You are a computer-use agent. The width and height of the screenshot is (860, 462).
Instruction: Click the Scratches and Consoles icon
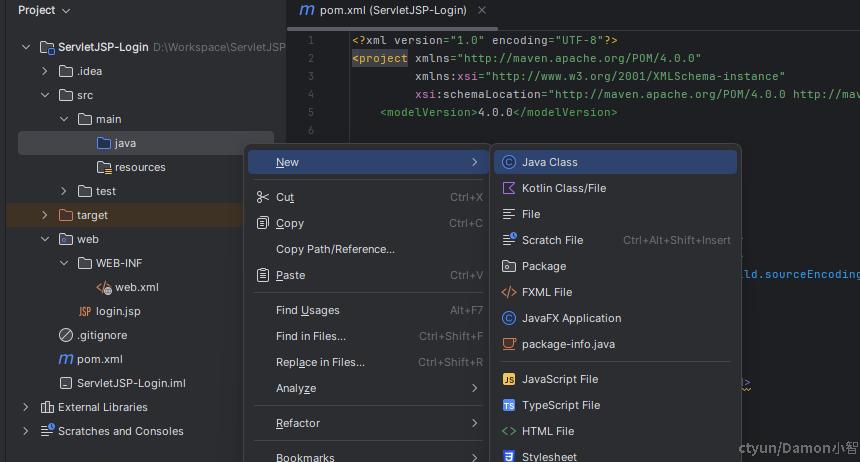[47, 430]
